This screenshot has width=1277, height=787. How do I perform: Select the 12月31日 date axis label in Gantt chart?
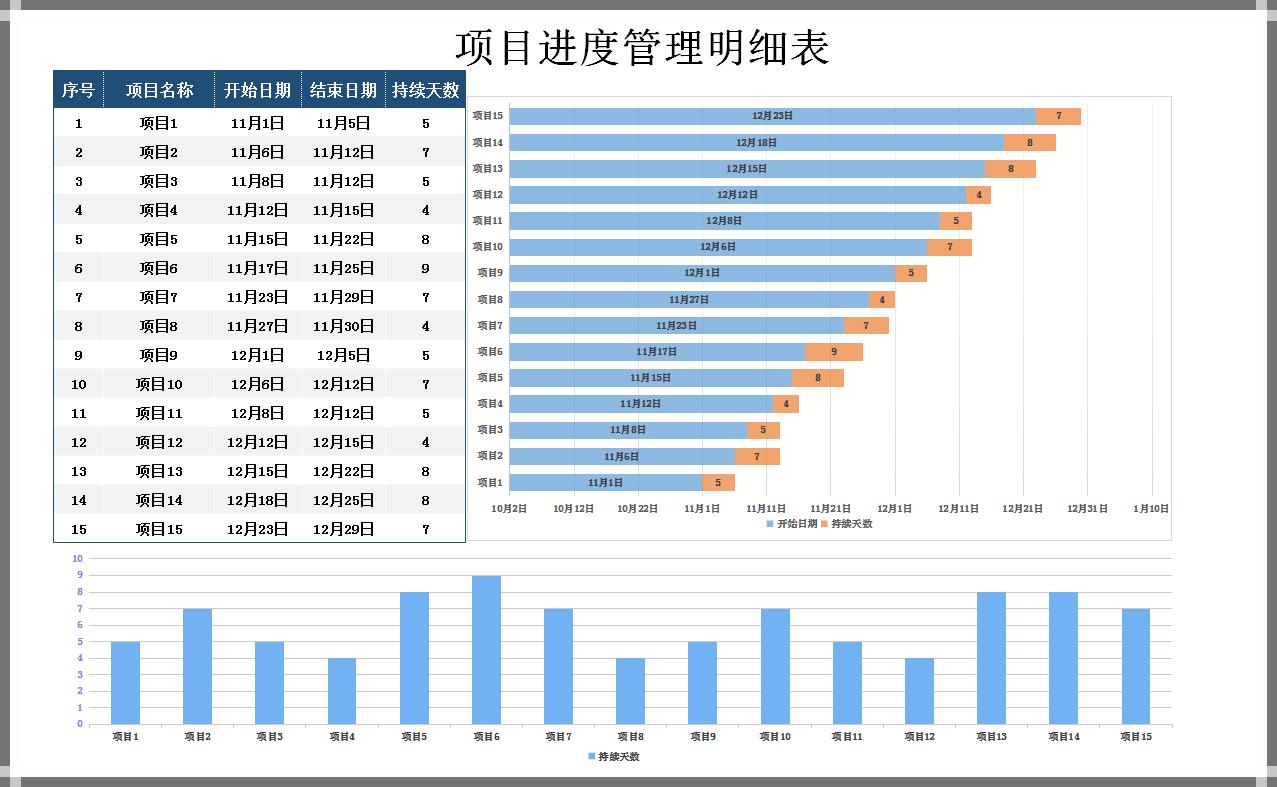point(1087,508)
